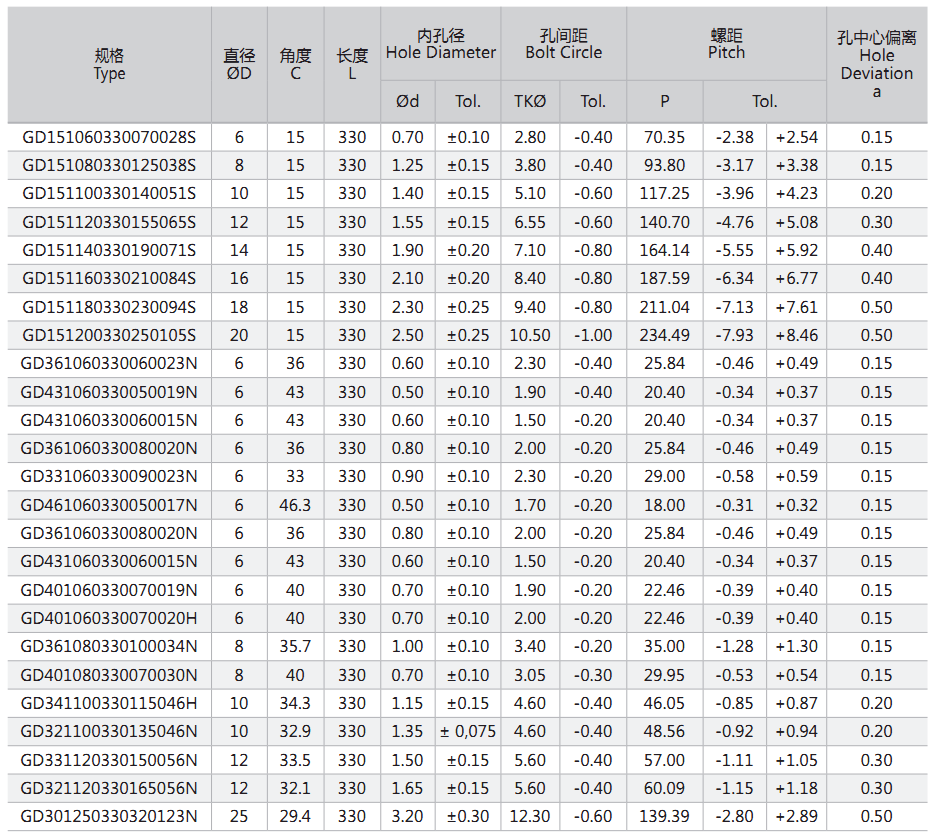Click type cell GD151100330140051S
The width and height of the screenshot is (938, 840).
tap(109, 194)
